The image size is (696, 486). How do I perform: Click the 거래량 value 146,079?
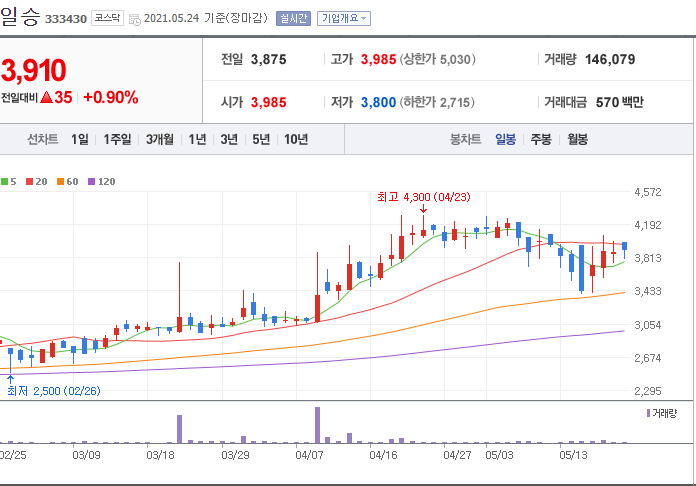click(x=610, y=59)
